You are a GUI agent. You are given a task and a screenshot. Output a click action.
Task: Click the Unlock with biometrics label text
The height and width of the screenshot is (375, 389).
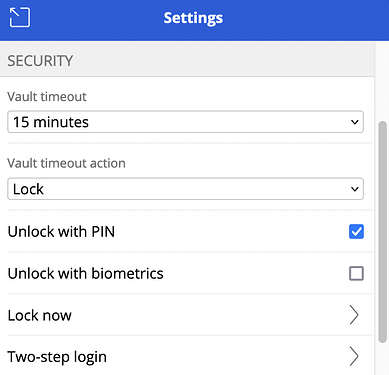tap(86, 274)
